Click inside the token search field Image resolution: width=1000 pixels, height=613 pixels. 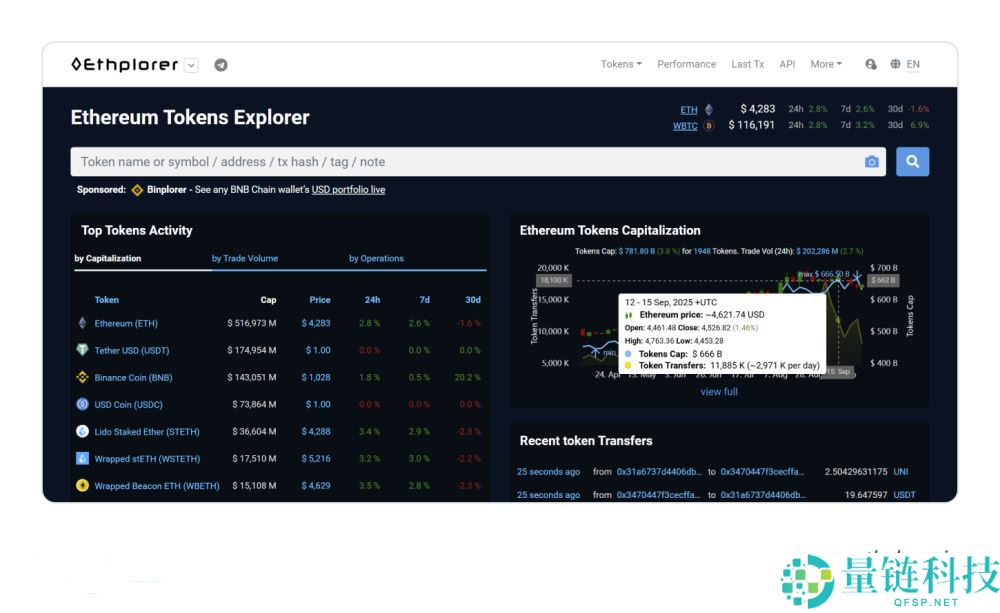click(x=400, y=161)
